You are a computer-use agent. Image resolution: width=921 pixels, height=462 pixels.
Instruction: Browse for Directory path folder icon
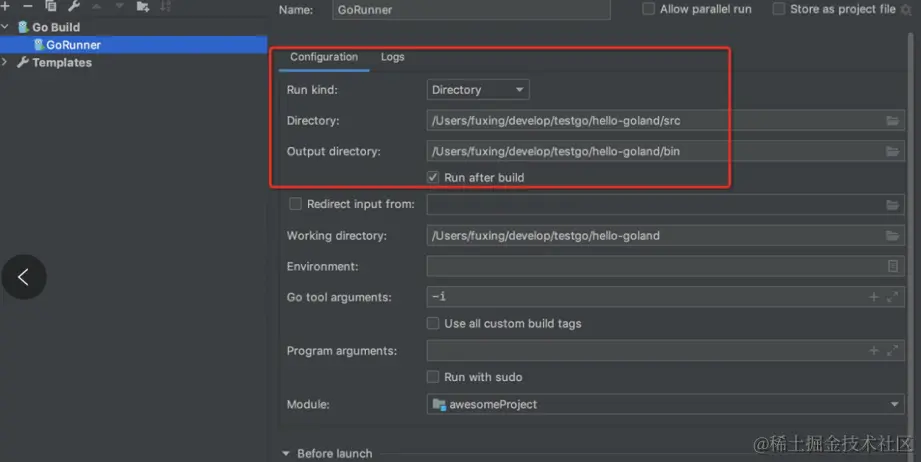892,120
